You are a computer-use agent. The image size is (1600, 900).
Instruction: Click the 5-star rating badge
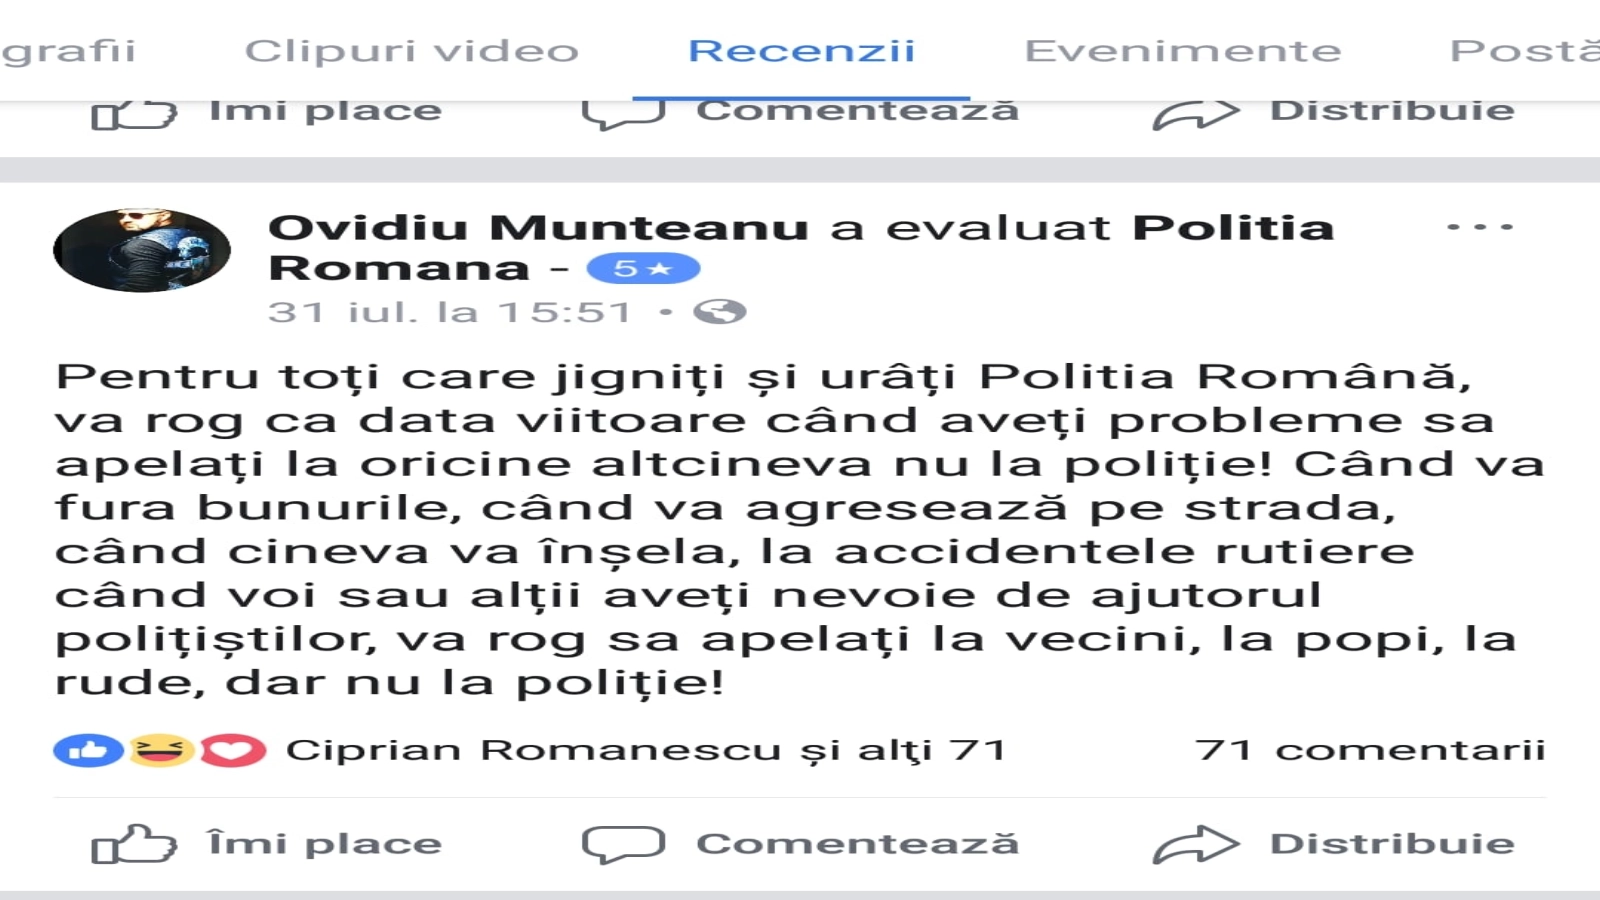pyautogui.click(x=643, y=268)
